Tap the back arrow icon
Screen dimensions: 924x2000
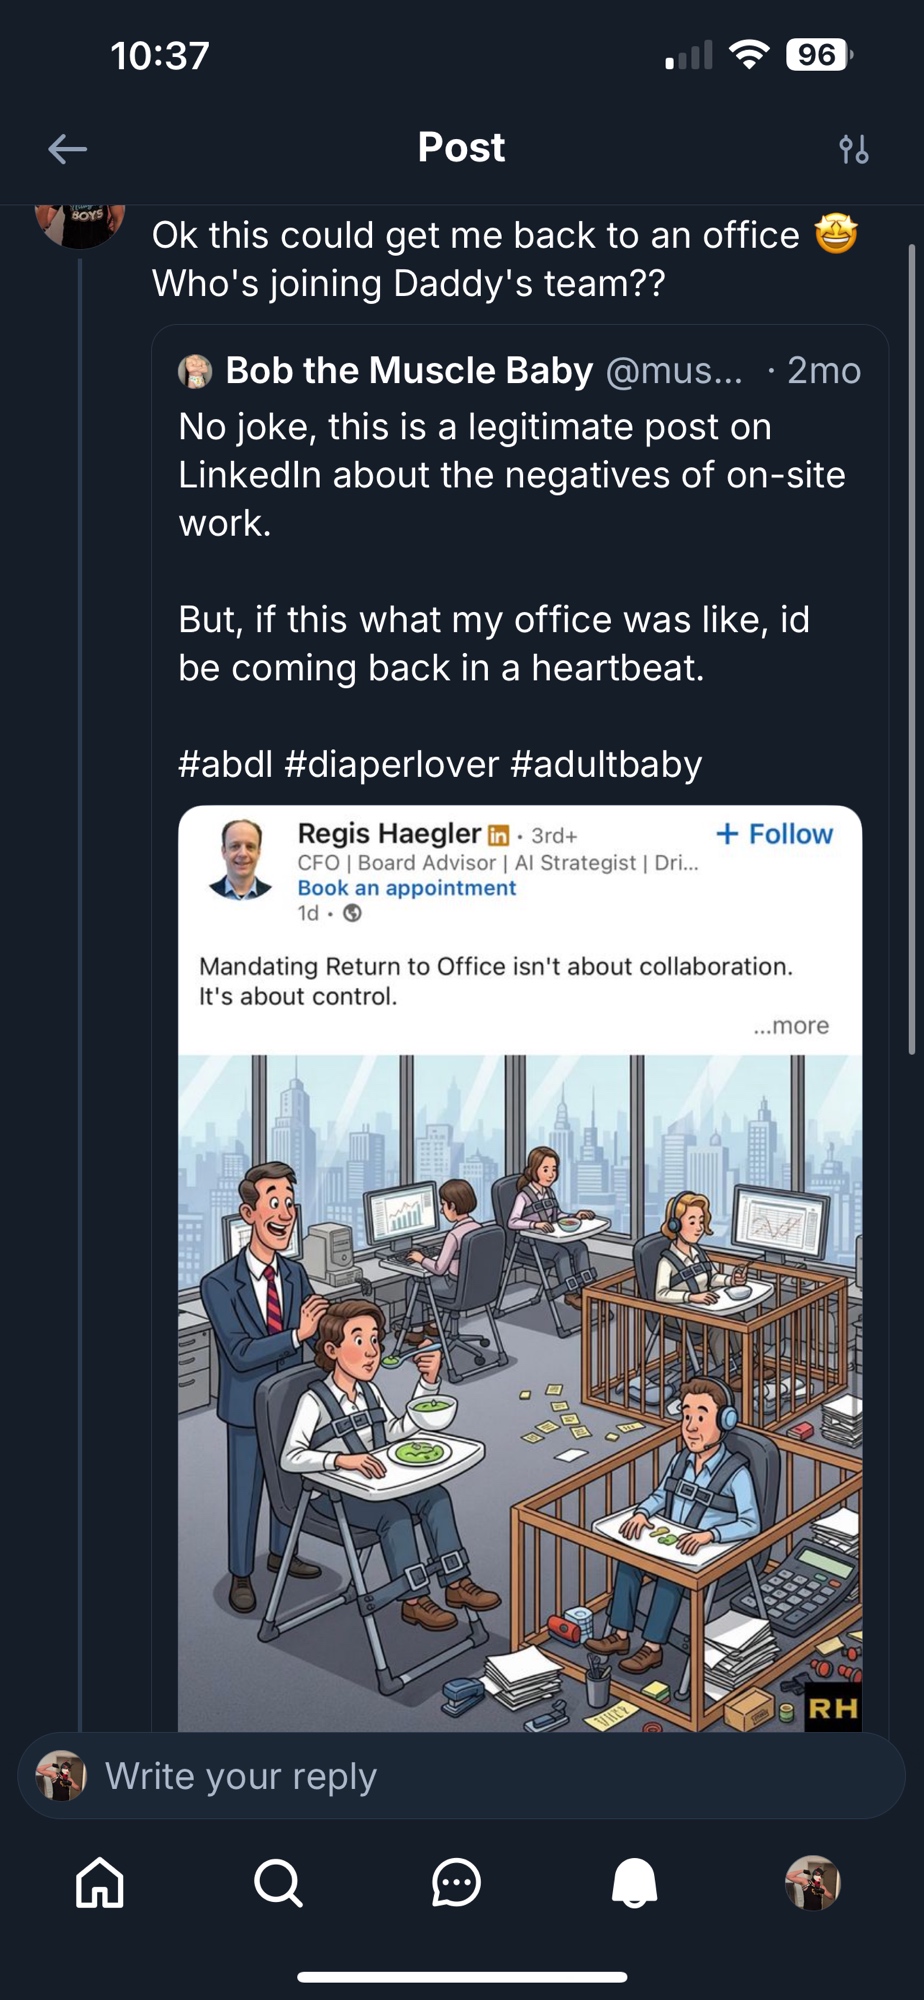pyautogui.click(x=67, y=149)
